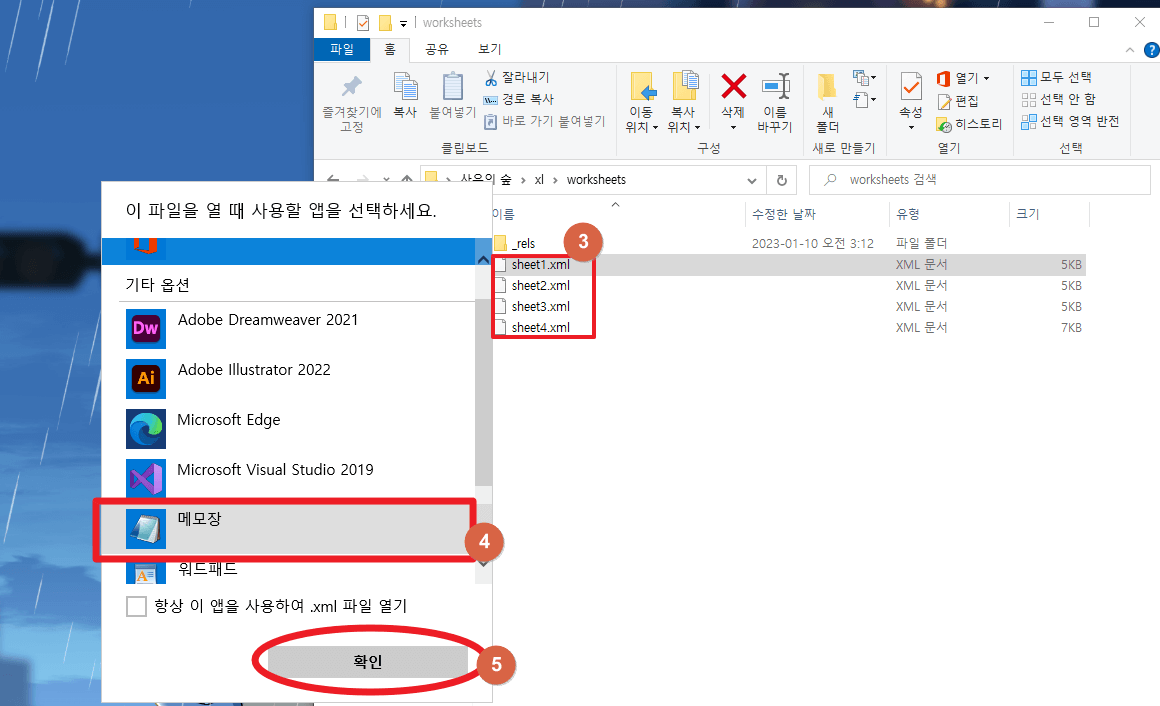Screen dimensions: 1160x706
Task: Click the address bar refresh icon
Action: click(780, 179)
